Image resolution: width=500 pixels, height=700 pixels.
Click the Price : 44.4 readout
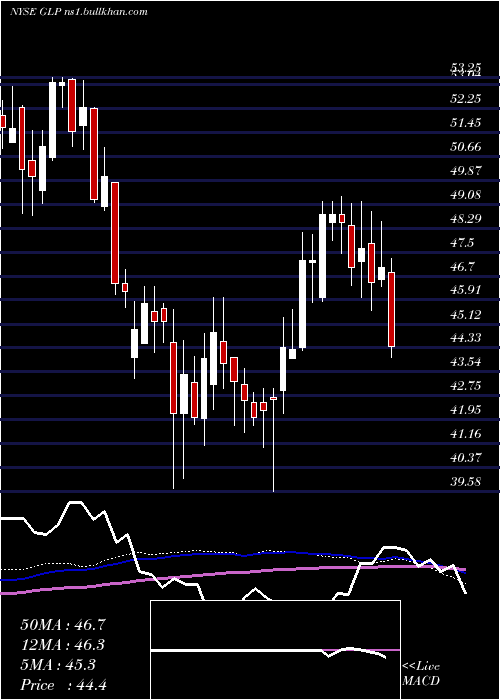coord(63,685)
